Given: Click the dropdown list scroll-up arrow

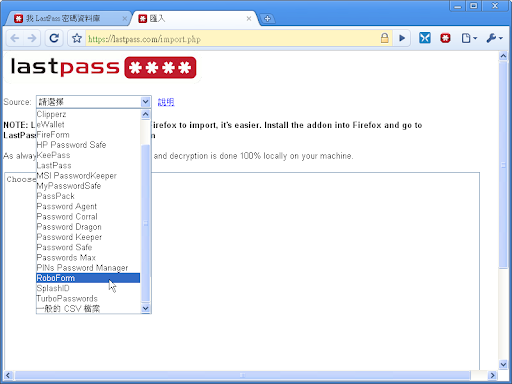Looking at the screenshot, I should pos(146,114).
